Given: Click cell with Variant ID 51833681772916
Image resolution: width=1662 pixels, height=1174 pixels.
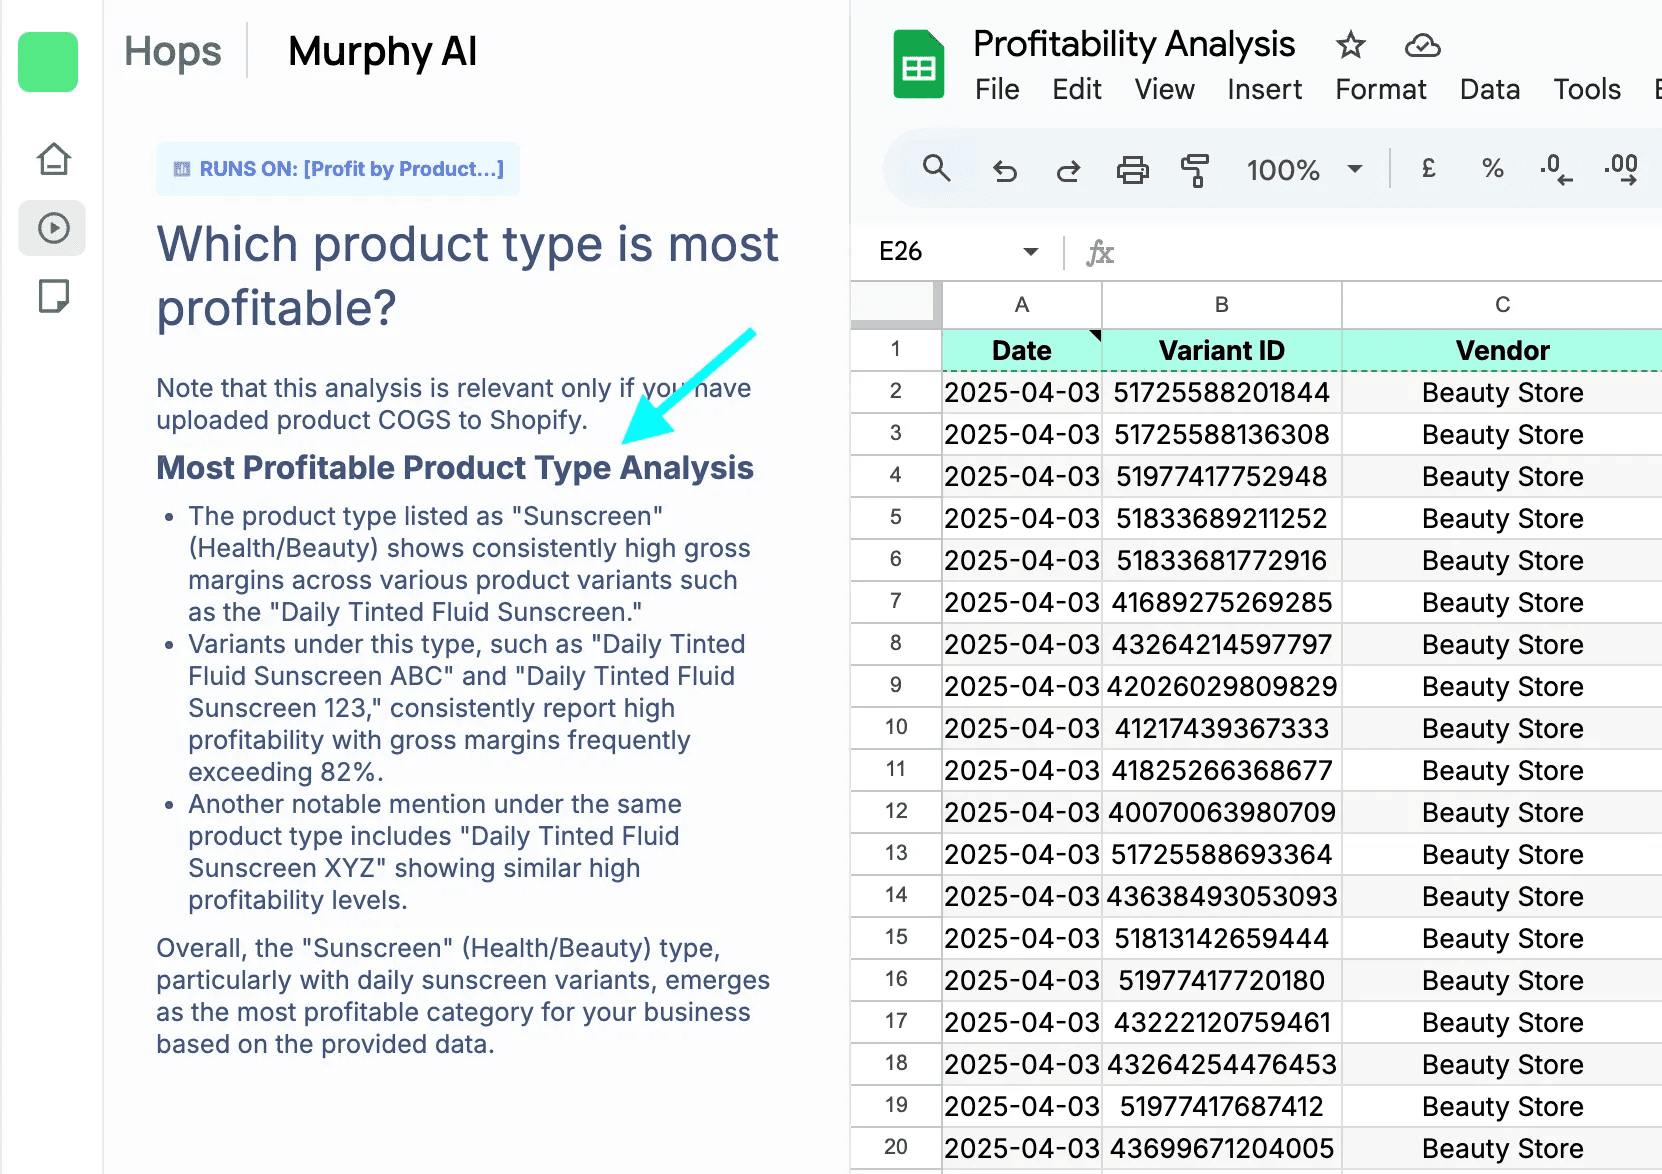Looking at the screenshot, I should coord(1222,560).
